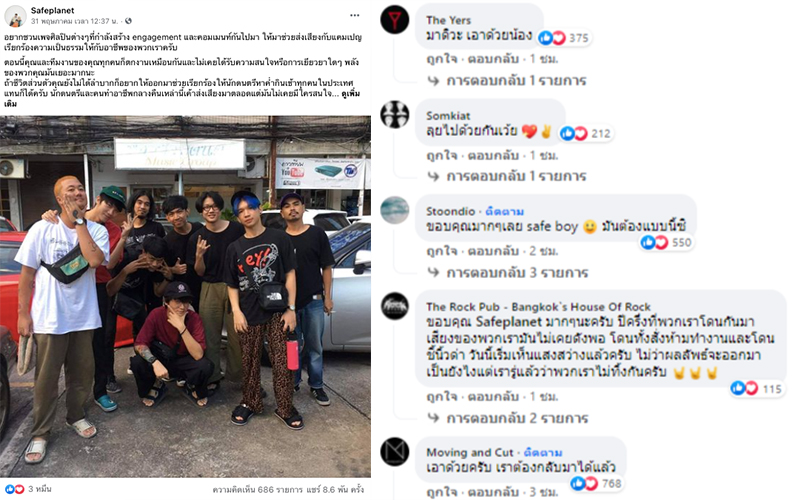
Task: View reactions on The Yers comment (375)
Action: 564,38
